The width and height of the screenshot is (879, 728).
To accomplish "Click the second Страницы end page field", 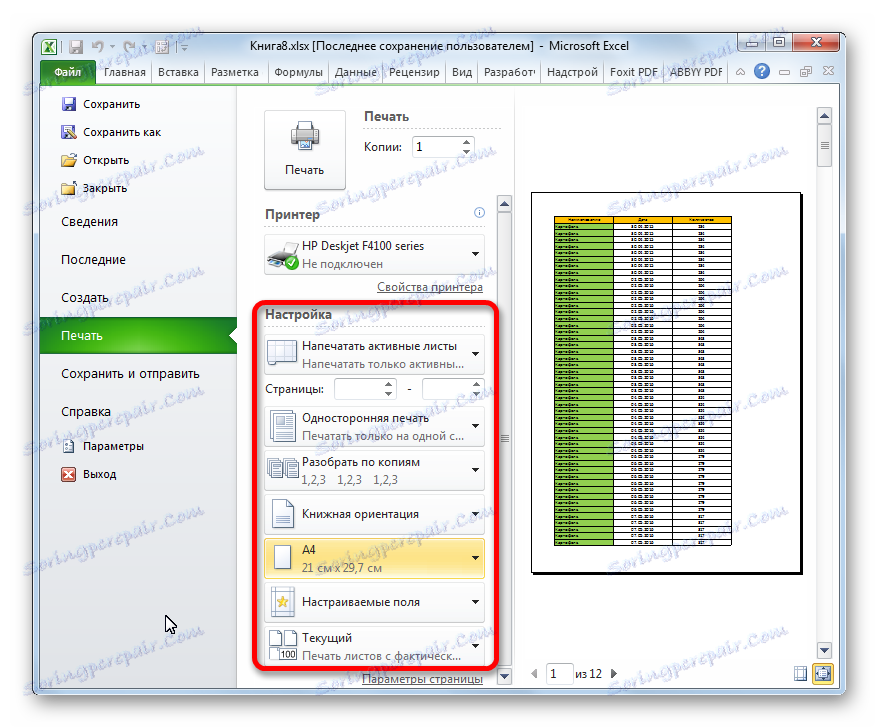I will 446,389.
